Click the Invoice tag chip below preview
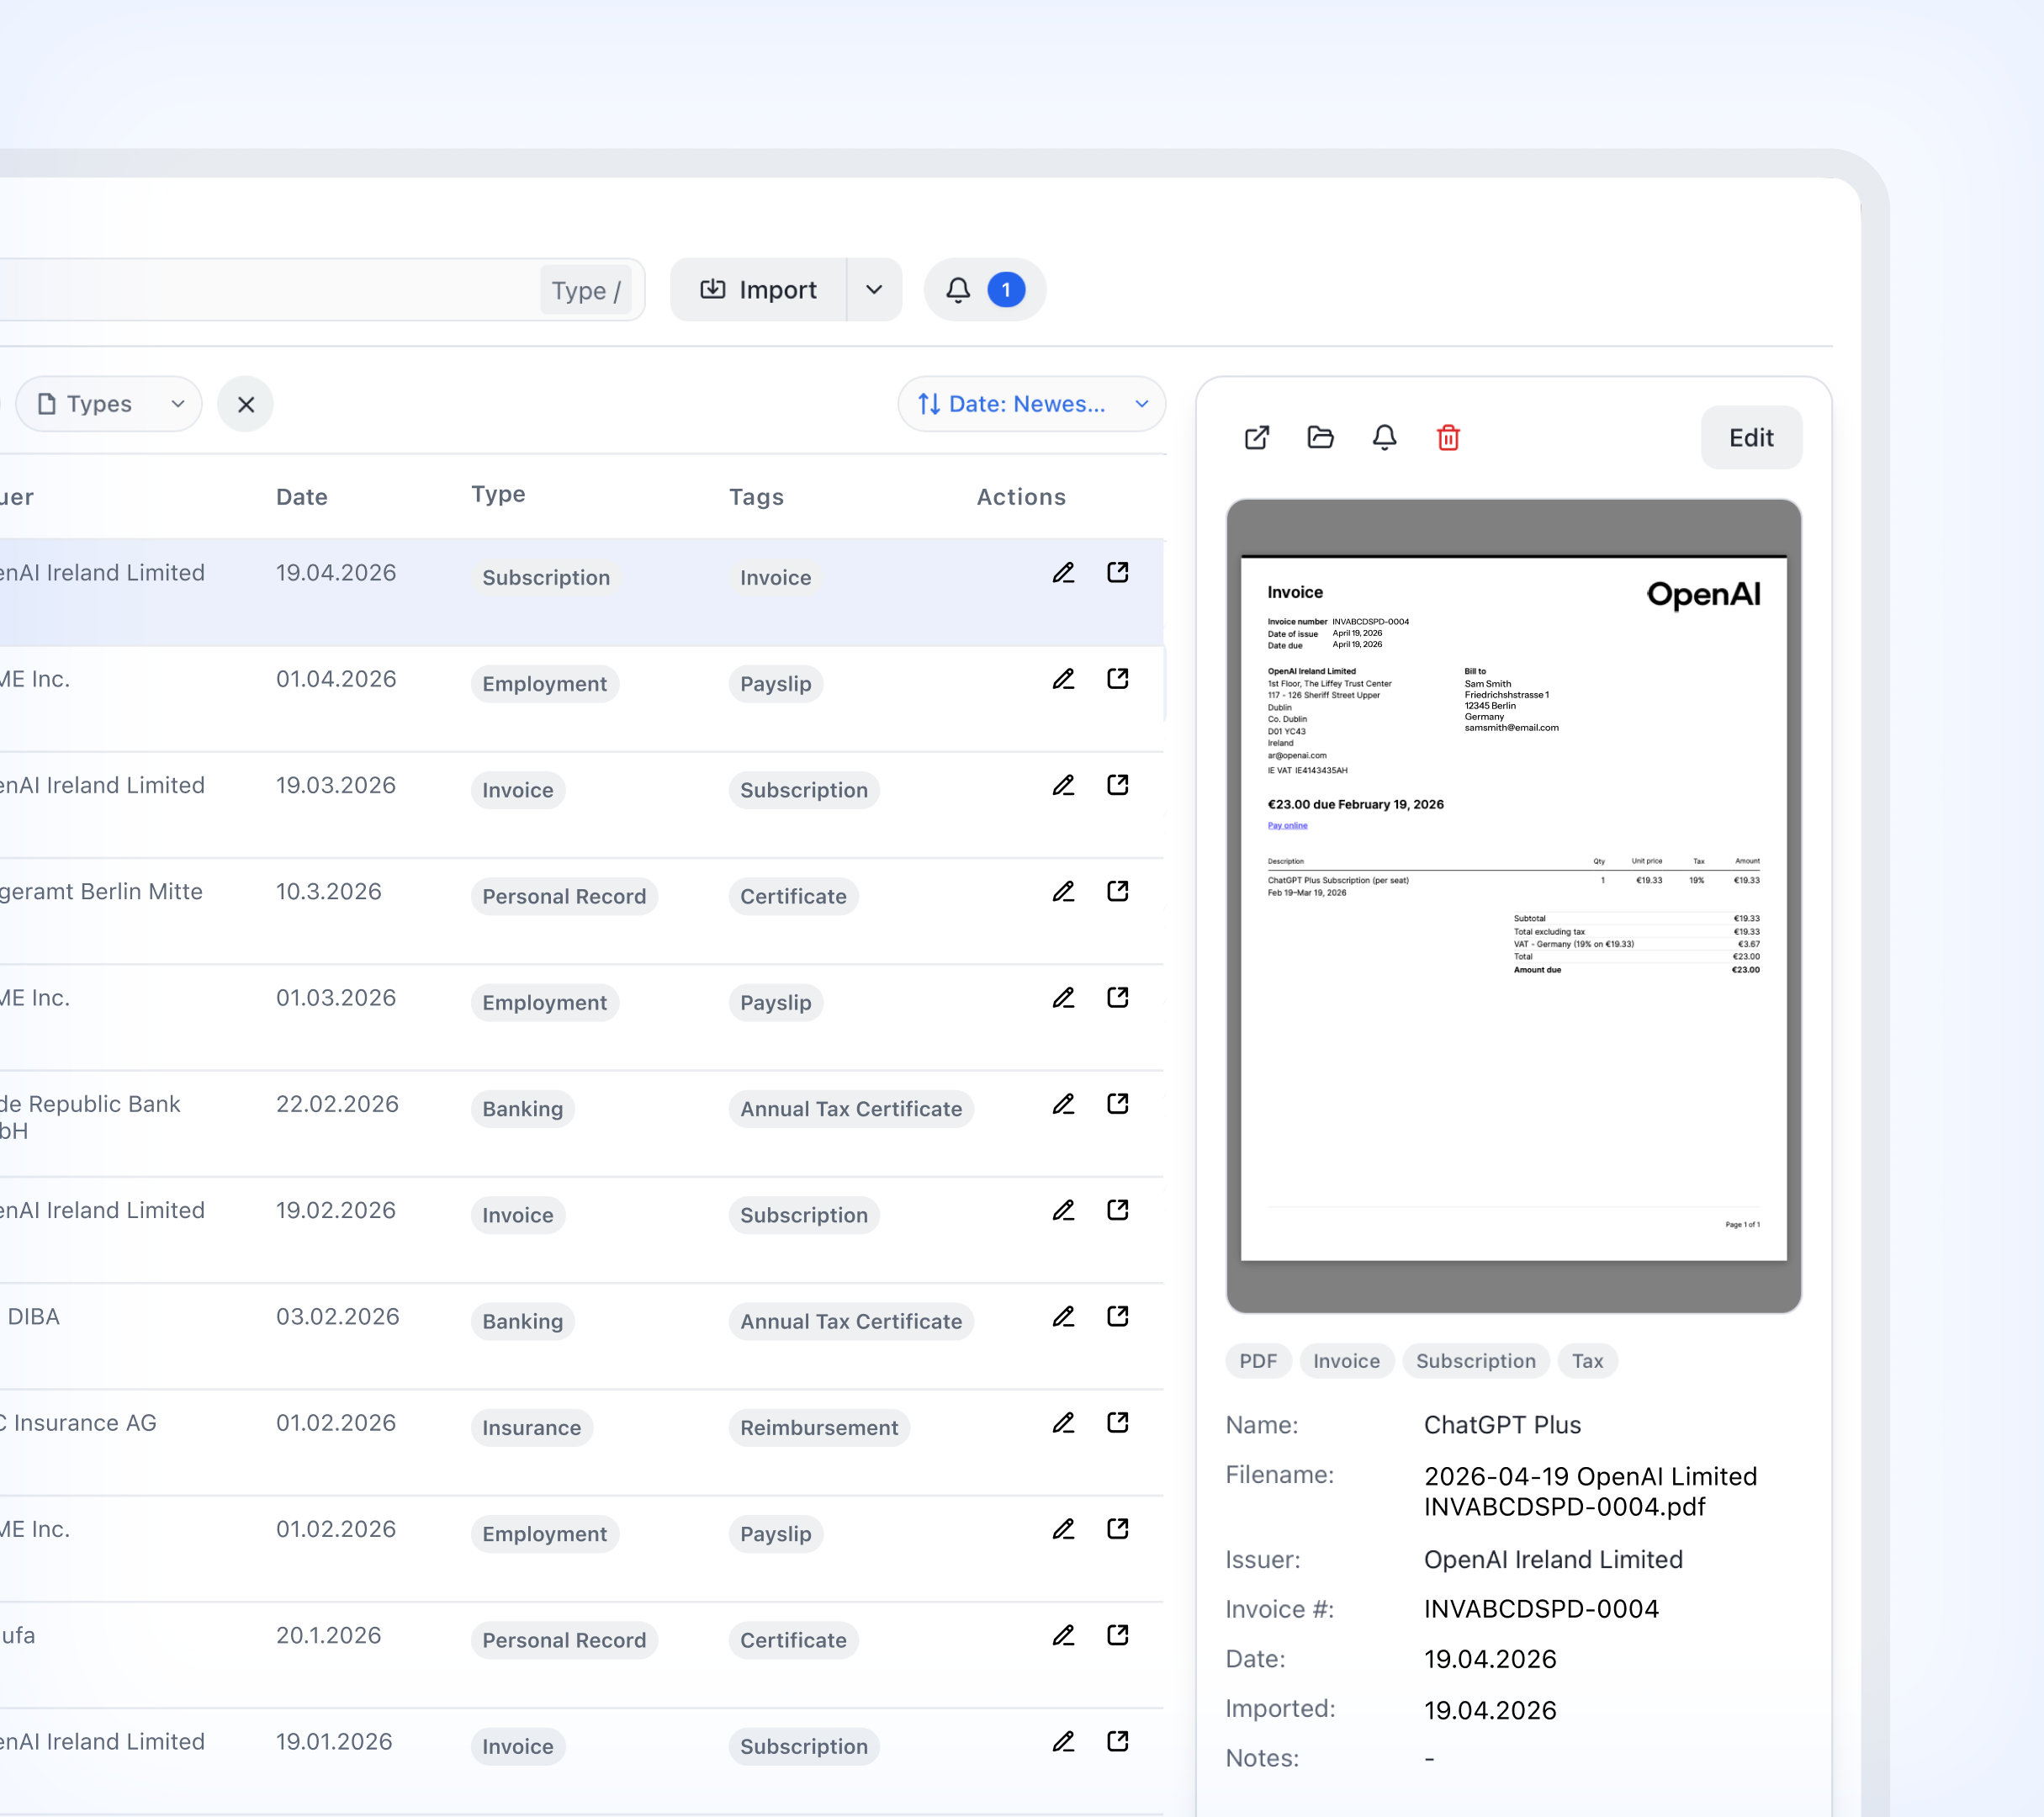This screenshot has width=2044, height=1817. click(x=1346, y=1361)
